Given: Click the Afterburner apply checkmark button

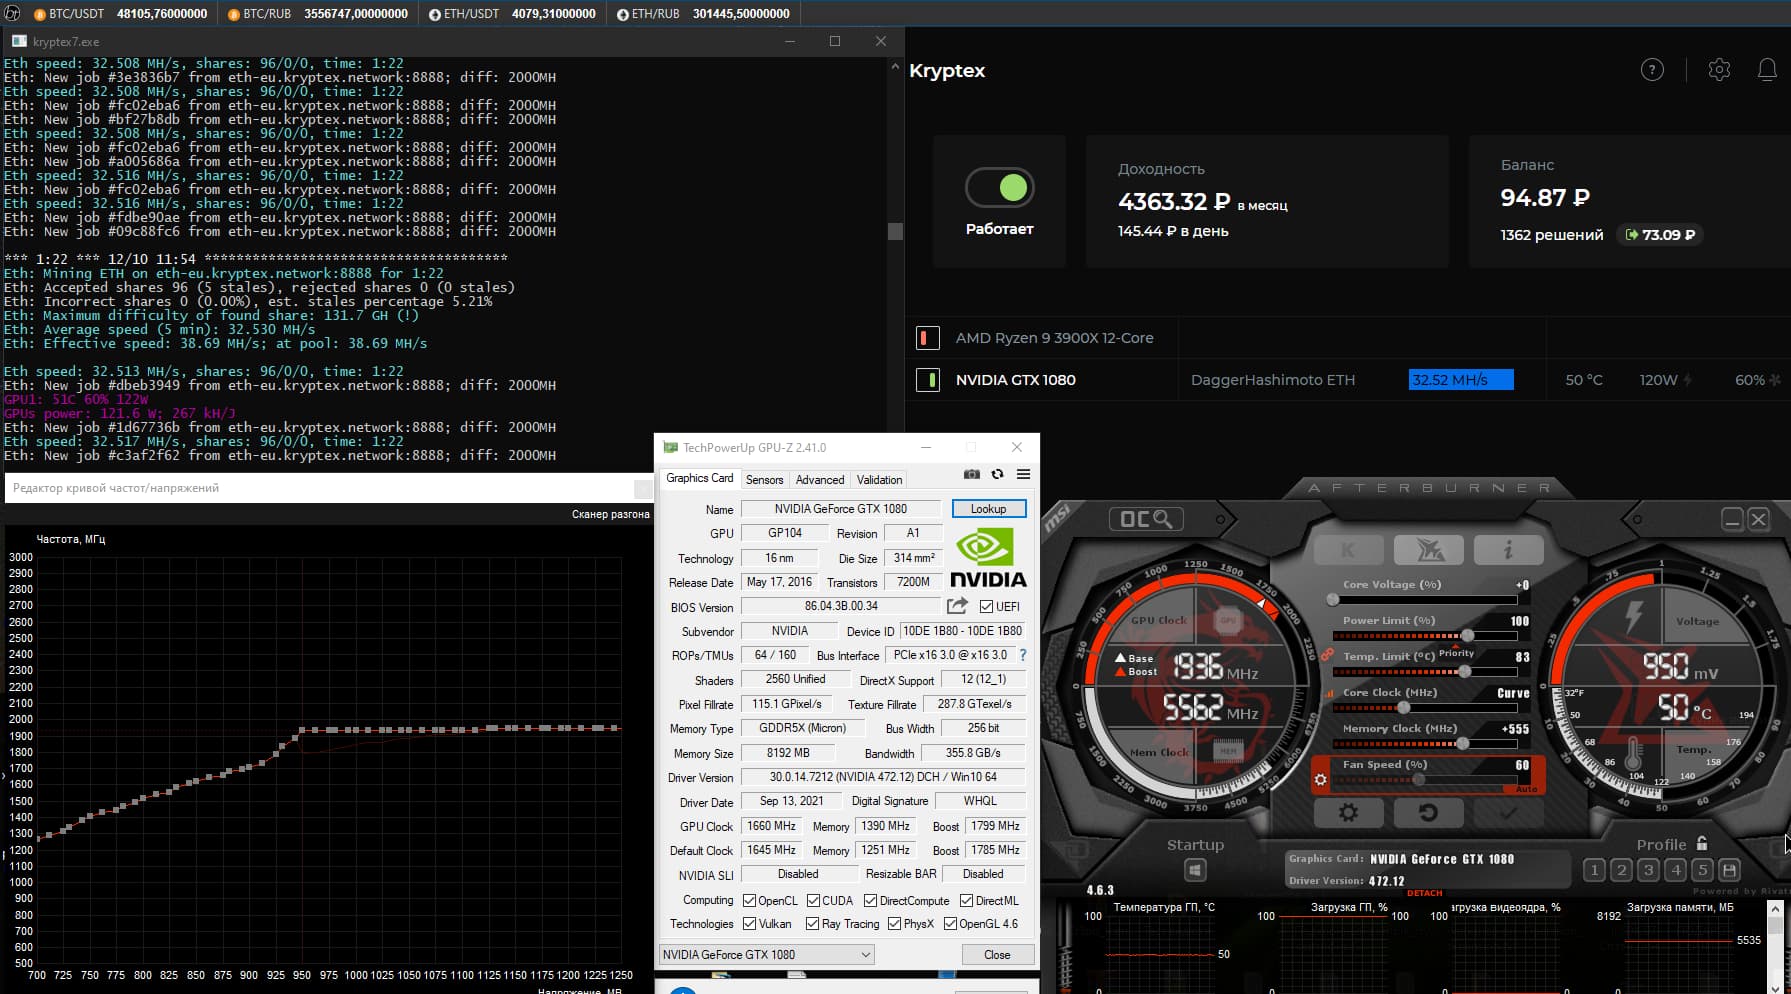Looking at the screenshot, I should coord(1508,813).
